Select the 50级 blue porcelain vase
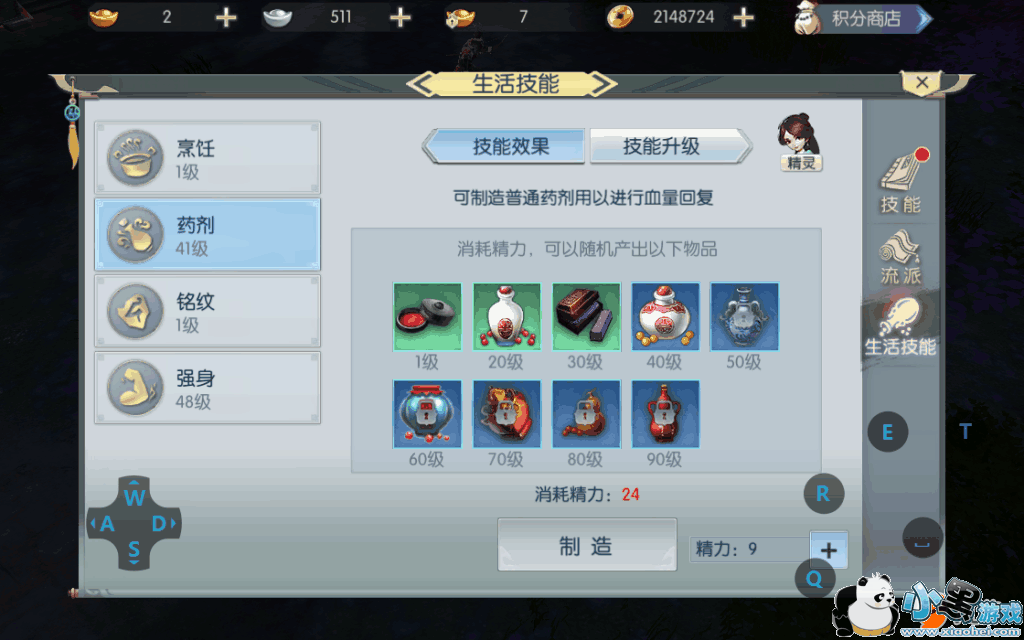 click(744, 317)
